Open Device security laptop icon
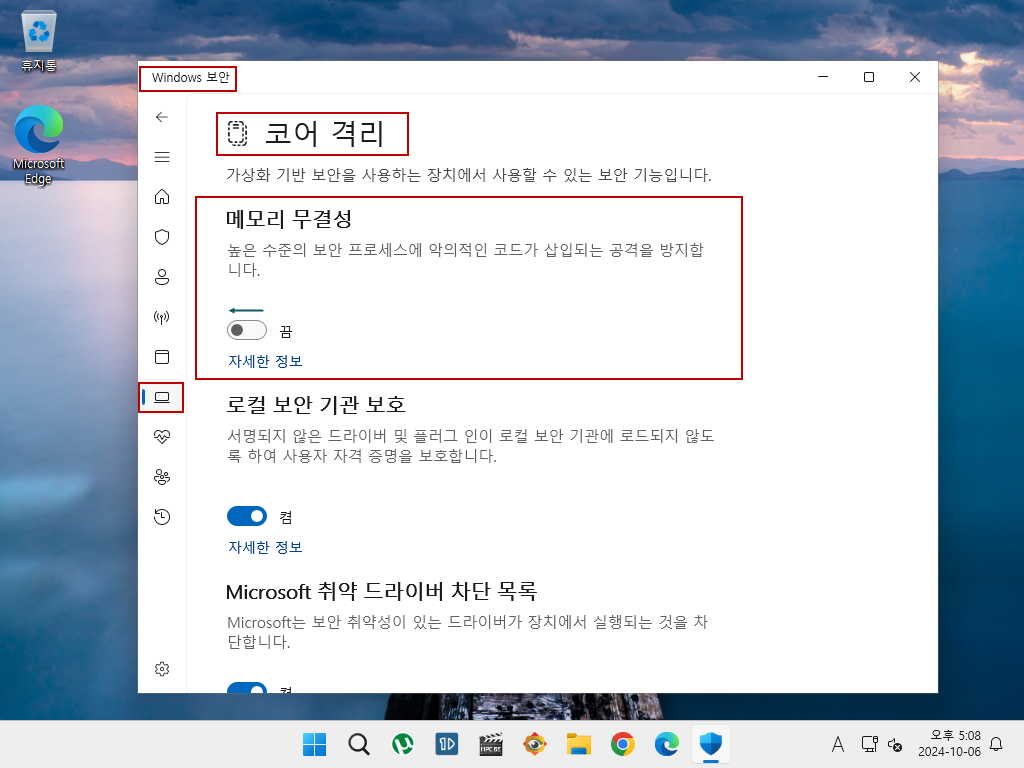Viewport: 1024px width, 768px height. click(x=162, y=397)
